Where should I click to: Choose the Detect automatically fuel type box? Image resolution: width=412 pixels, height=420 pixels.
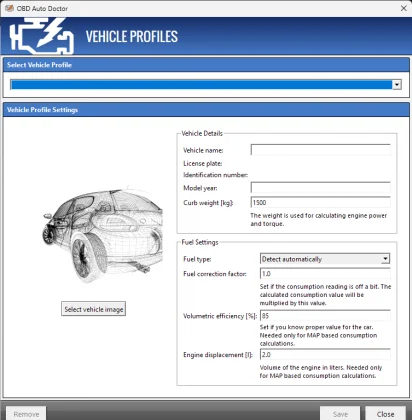pos(325,259)
